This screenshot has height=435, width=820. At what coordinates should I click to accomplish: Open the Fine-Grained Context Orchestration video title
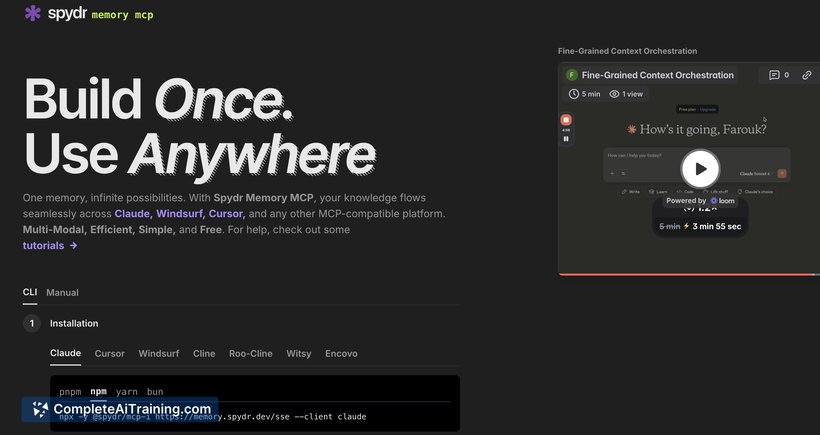657,75
